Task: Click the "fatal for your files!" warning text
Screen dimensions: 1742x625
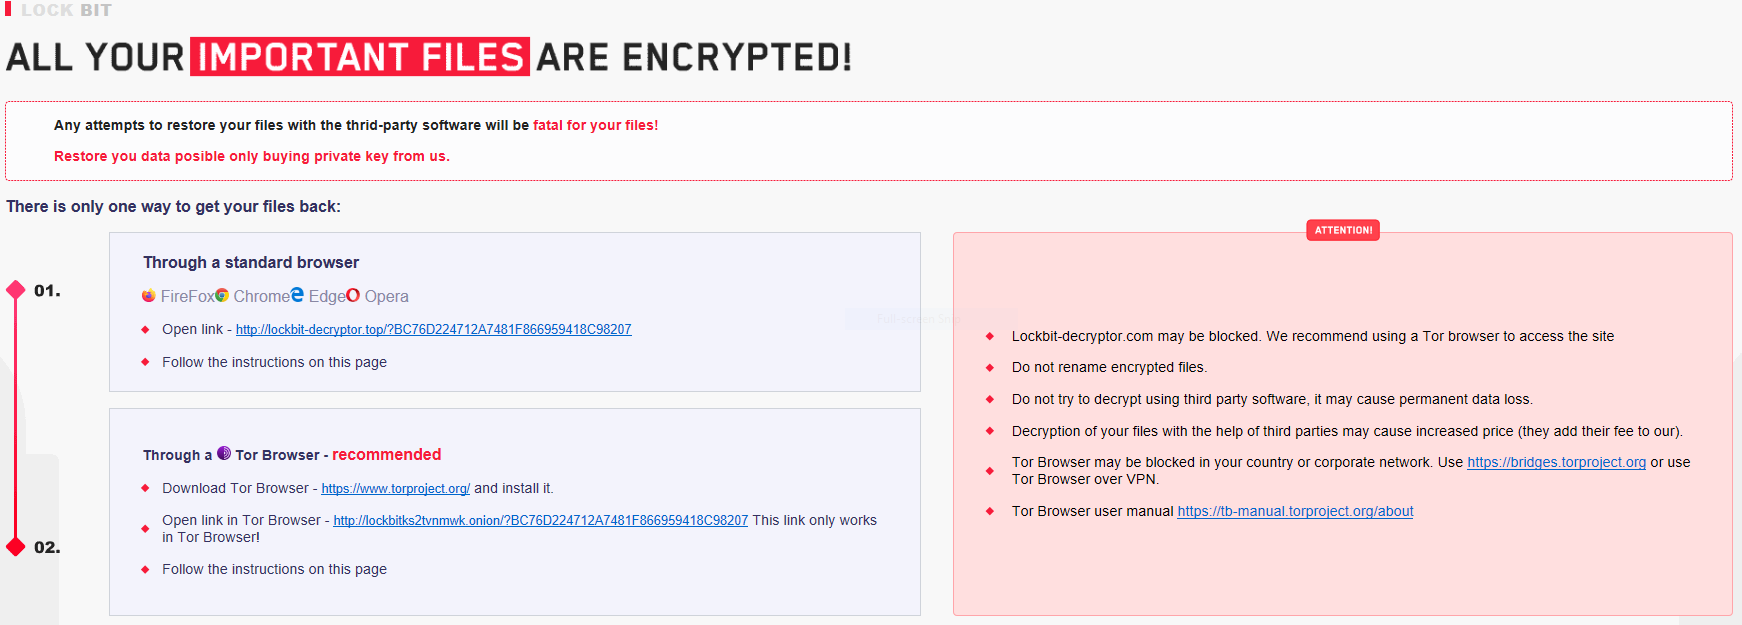Action: pos(595,126)
